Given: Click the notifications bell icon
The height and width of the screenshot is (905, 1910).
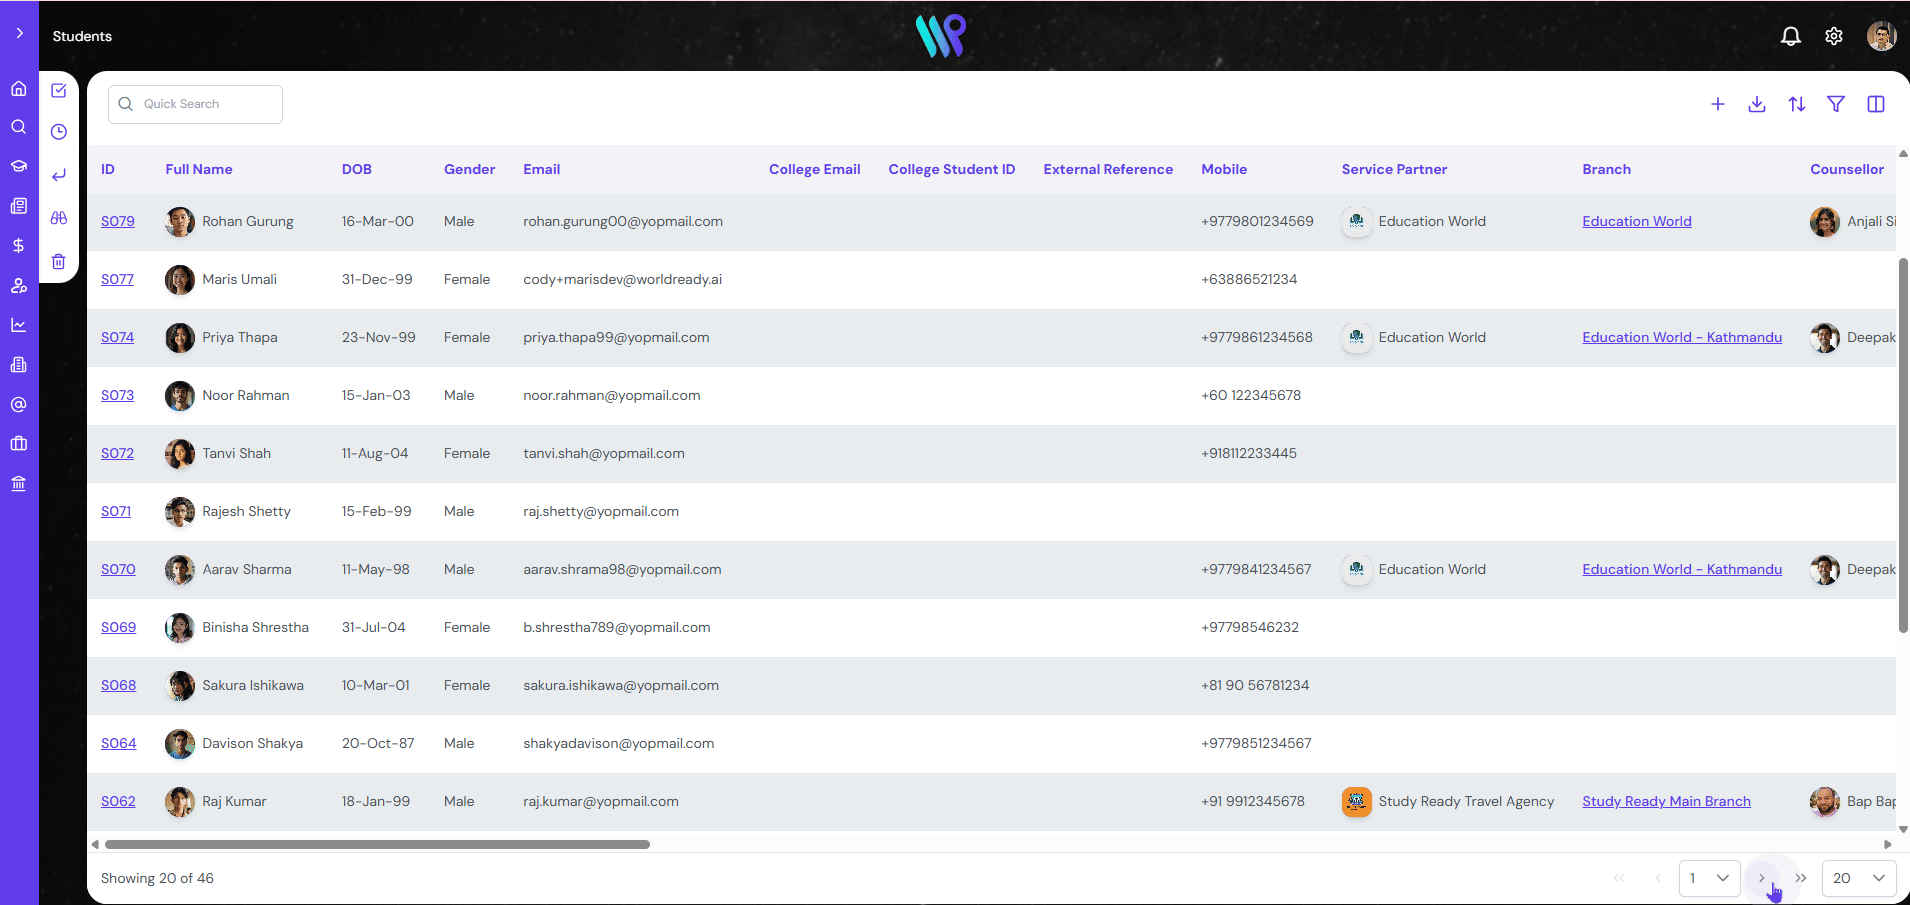Looking at the screenshot, I should (x=1790, y=36).
